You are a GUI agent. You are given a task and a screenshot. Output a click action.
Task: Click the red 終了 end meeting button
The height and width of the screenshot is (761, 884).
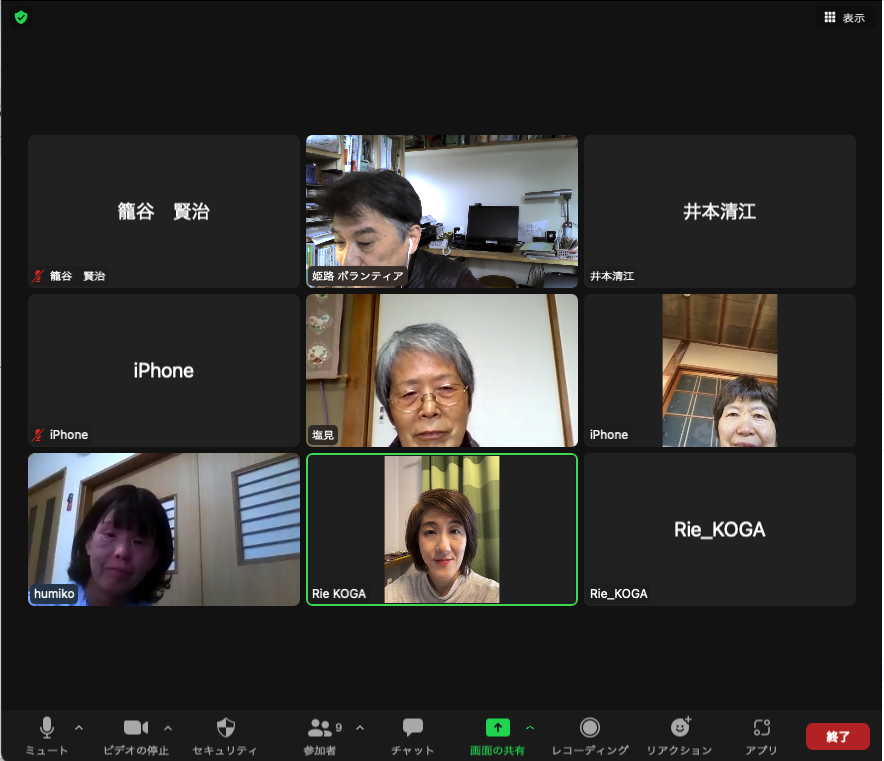pos(838,736)
